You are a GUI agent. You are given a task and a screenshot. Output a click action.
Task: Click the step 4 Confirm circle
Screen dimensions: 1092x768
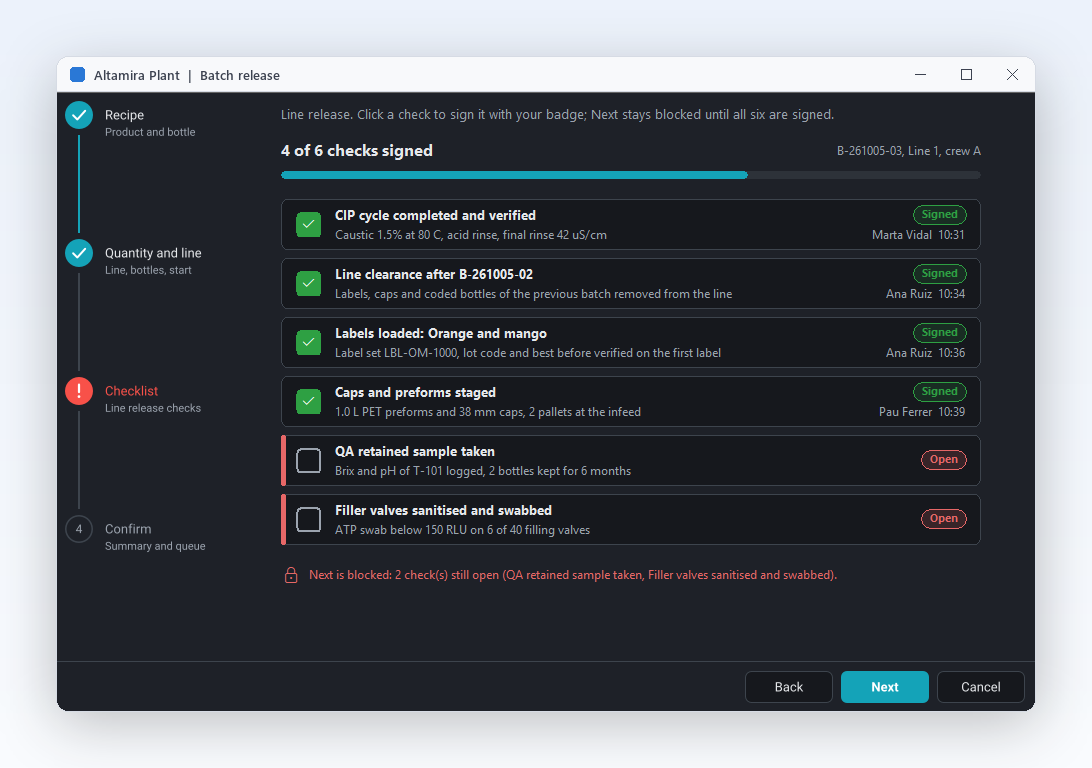pyautogui.click(x=79, y=529)
